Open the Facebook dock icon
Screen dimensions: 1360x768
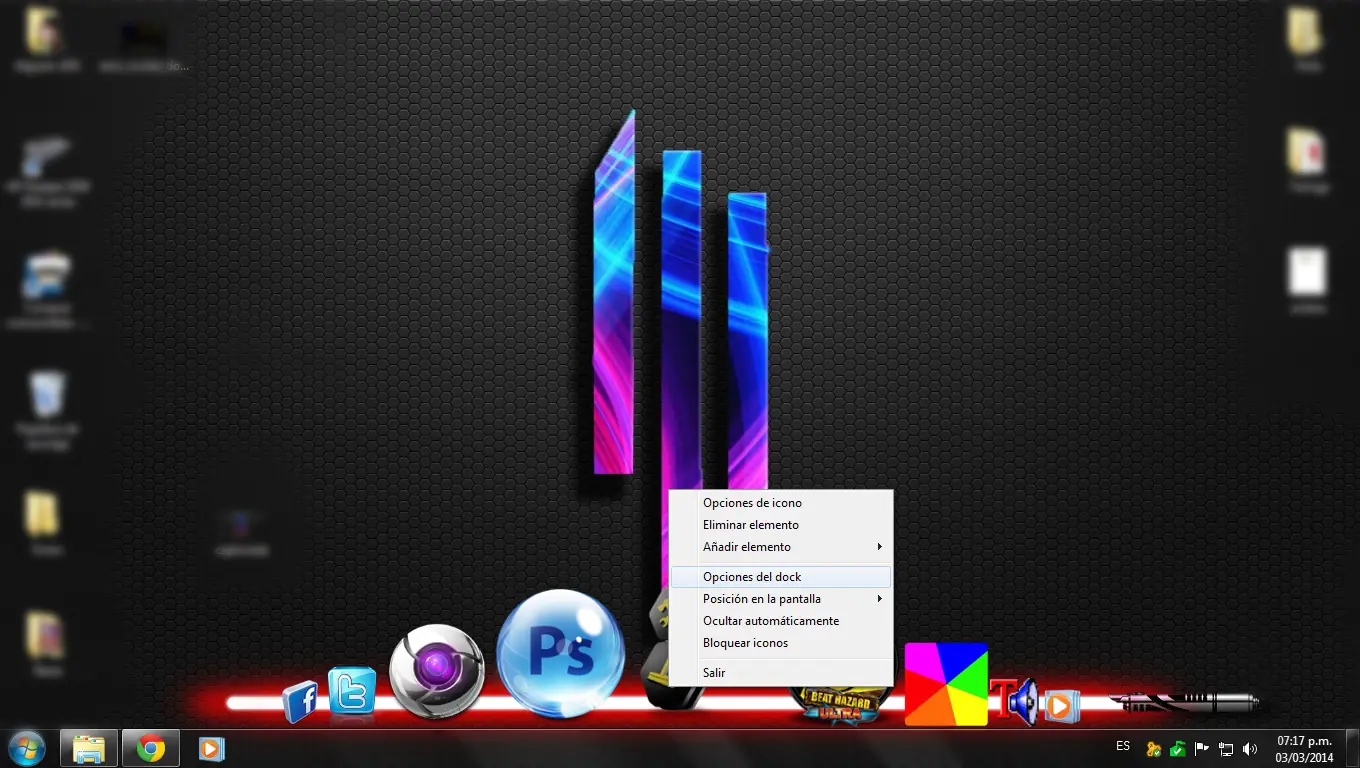300,701
